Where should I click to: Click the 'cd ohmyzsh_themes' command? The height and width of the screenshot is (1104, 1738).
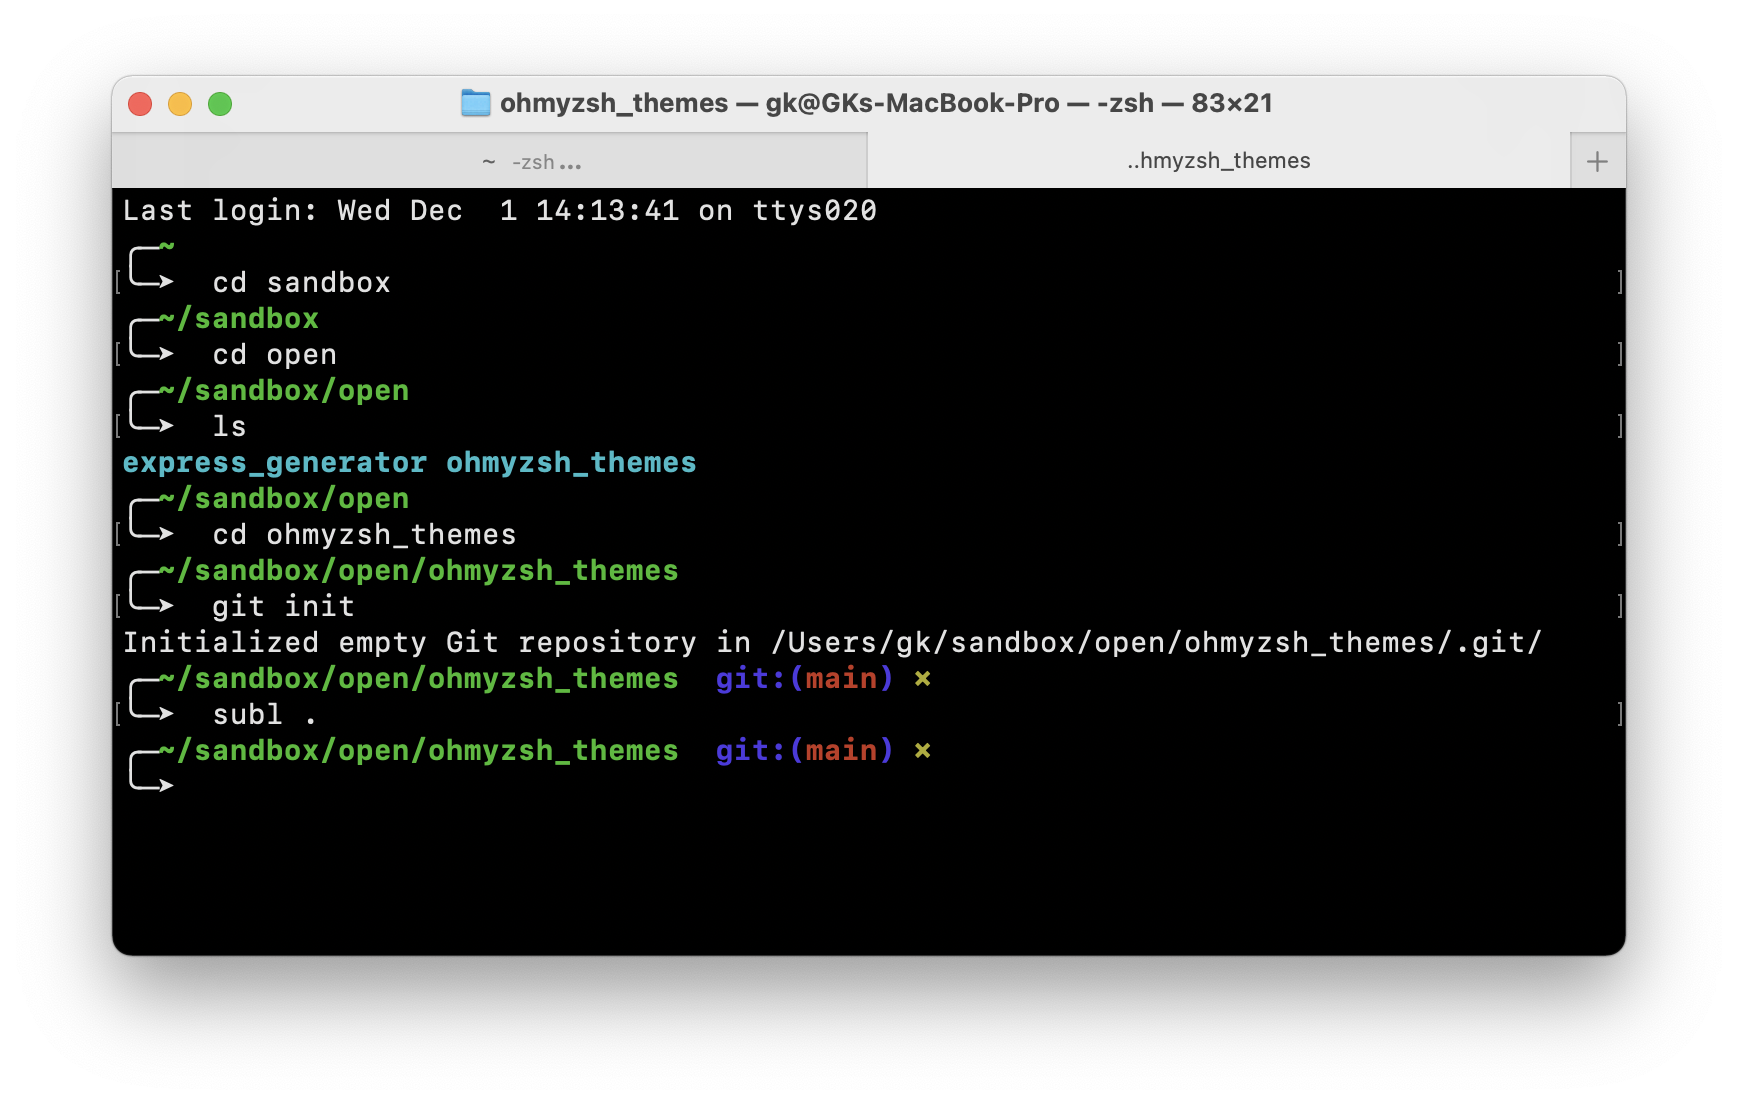pos(364,535)
